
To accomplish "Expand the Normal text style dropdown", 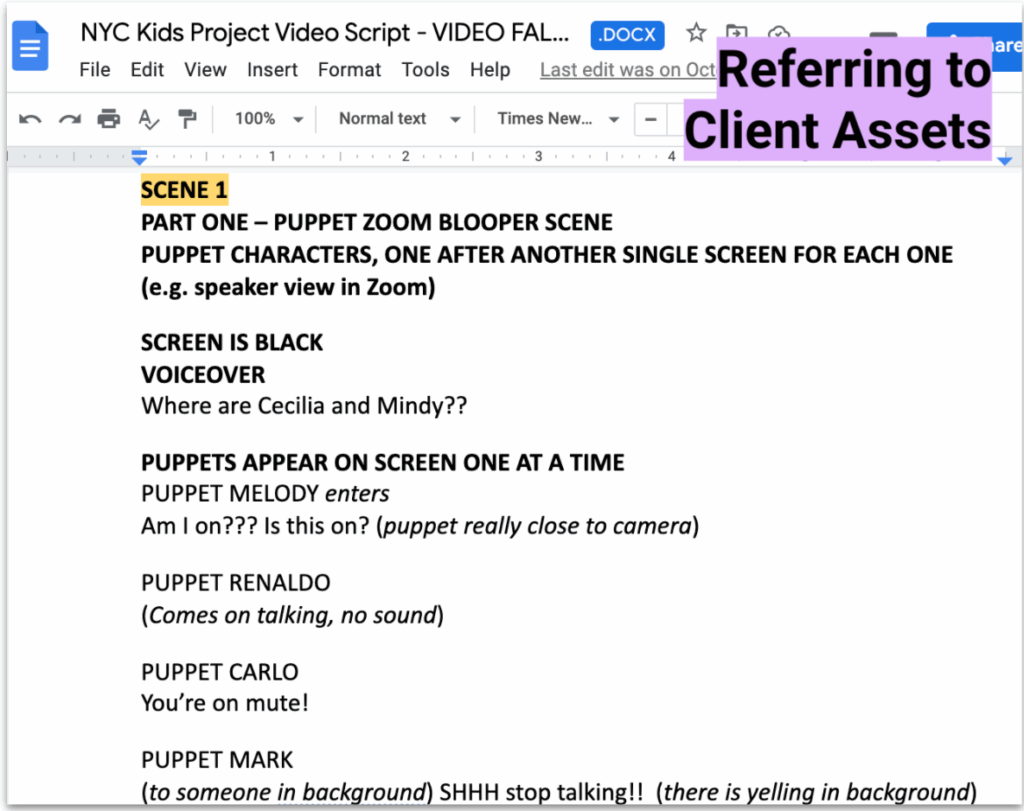I will tap(398, 119).
